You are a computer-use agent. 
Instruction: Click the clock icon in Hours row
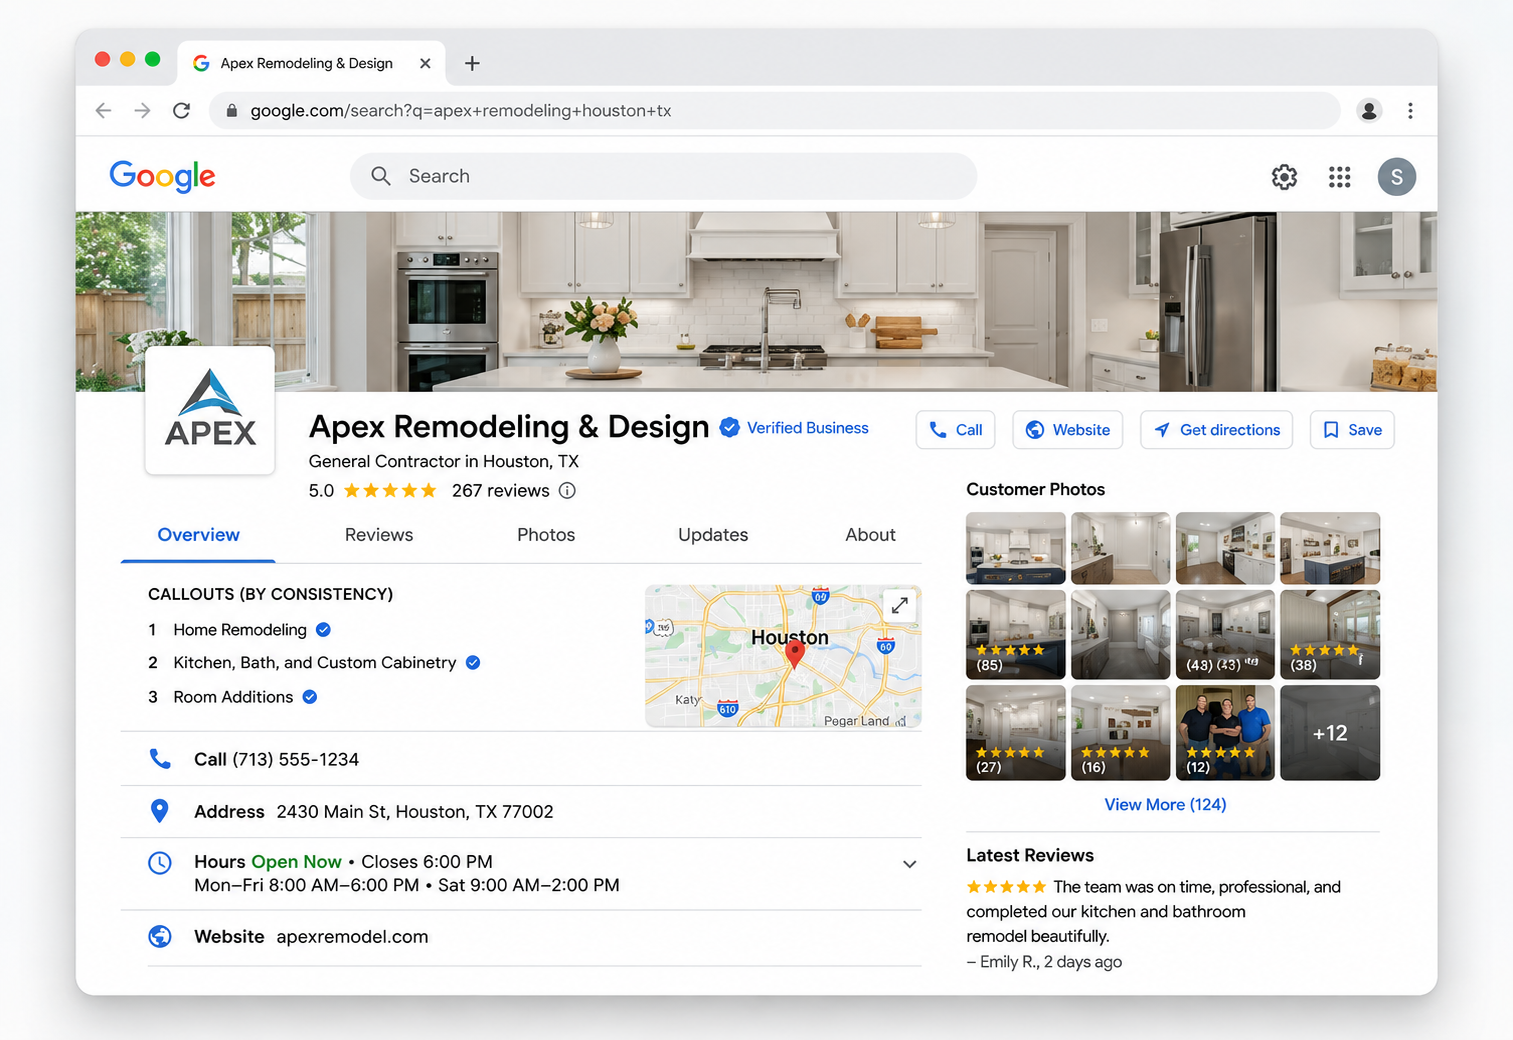point(160,862)
